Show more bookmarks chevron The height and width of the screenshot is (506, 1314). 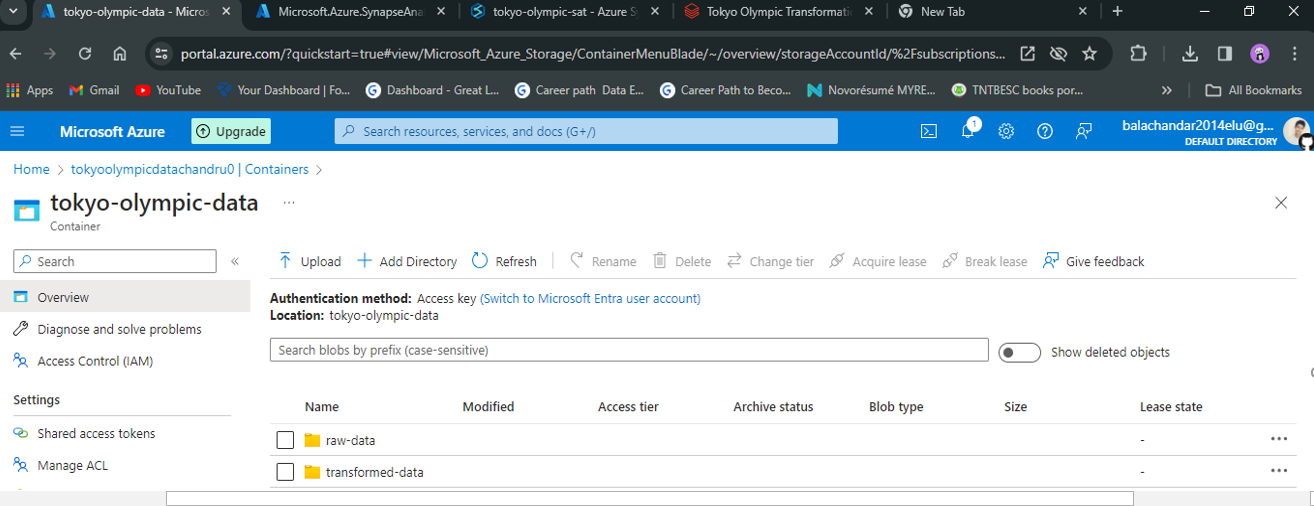1166,90
